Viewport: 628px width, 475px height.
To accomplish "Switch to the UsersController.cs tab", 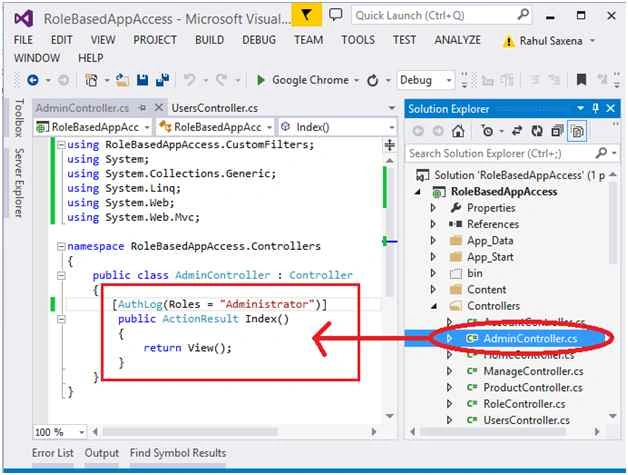I will click(x=215, y=108).
